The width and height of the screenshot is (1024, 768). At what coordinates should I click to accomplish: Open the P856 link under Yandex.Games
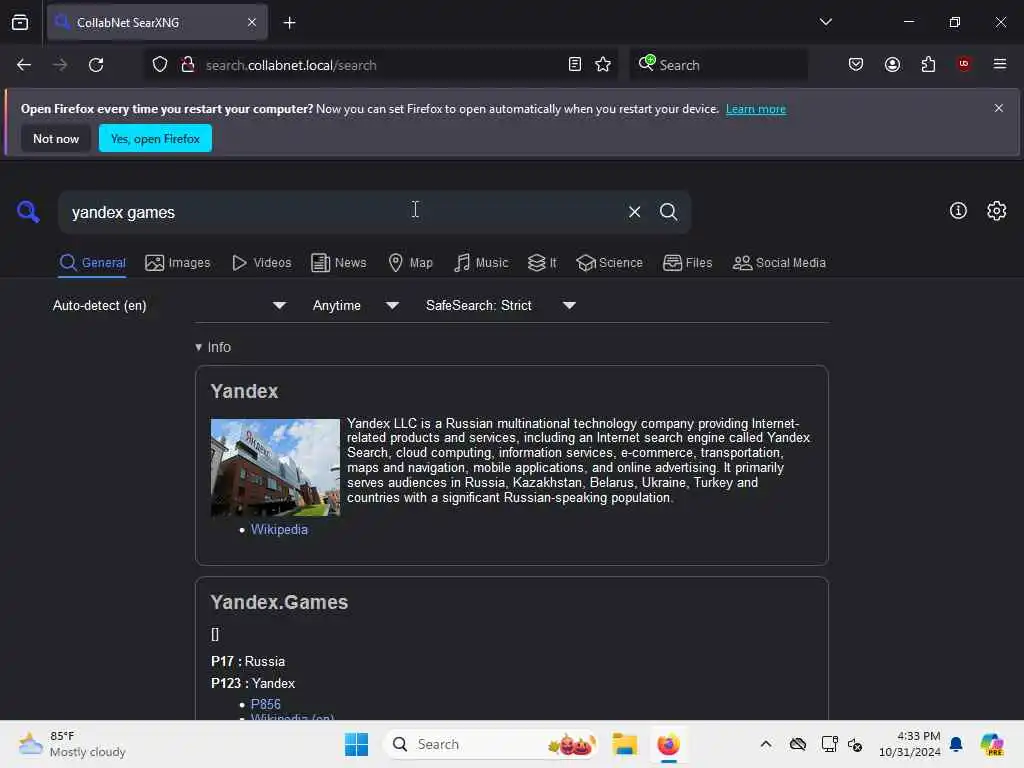coord(266,704)
